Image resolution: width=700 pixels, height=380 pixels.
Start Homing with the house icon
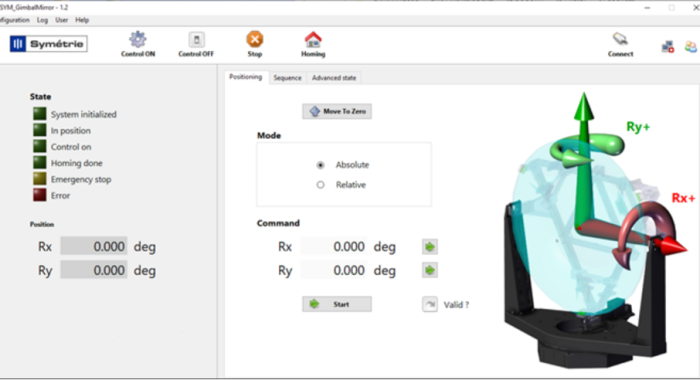(x=313, y=39)
